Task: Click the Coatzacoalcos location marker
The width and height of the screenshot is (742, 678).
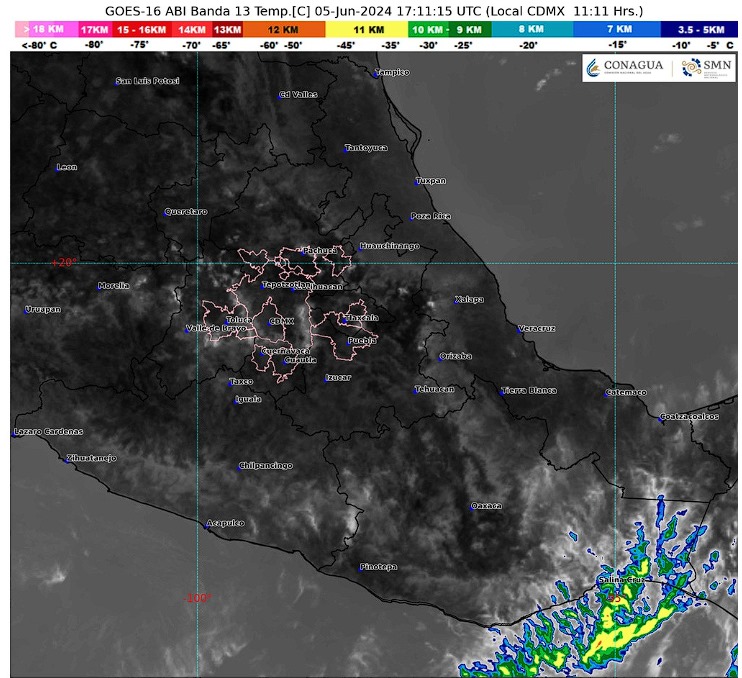Action: coord(661,417)
